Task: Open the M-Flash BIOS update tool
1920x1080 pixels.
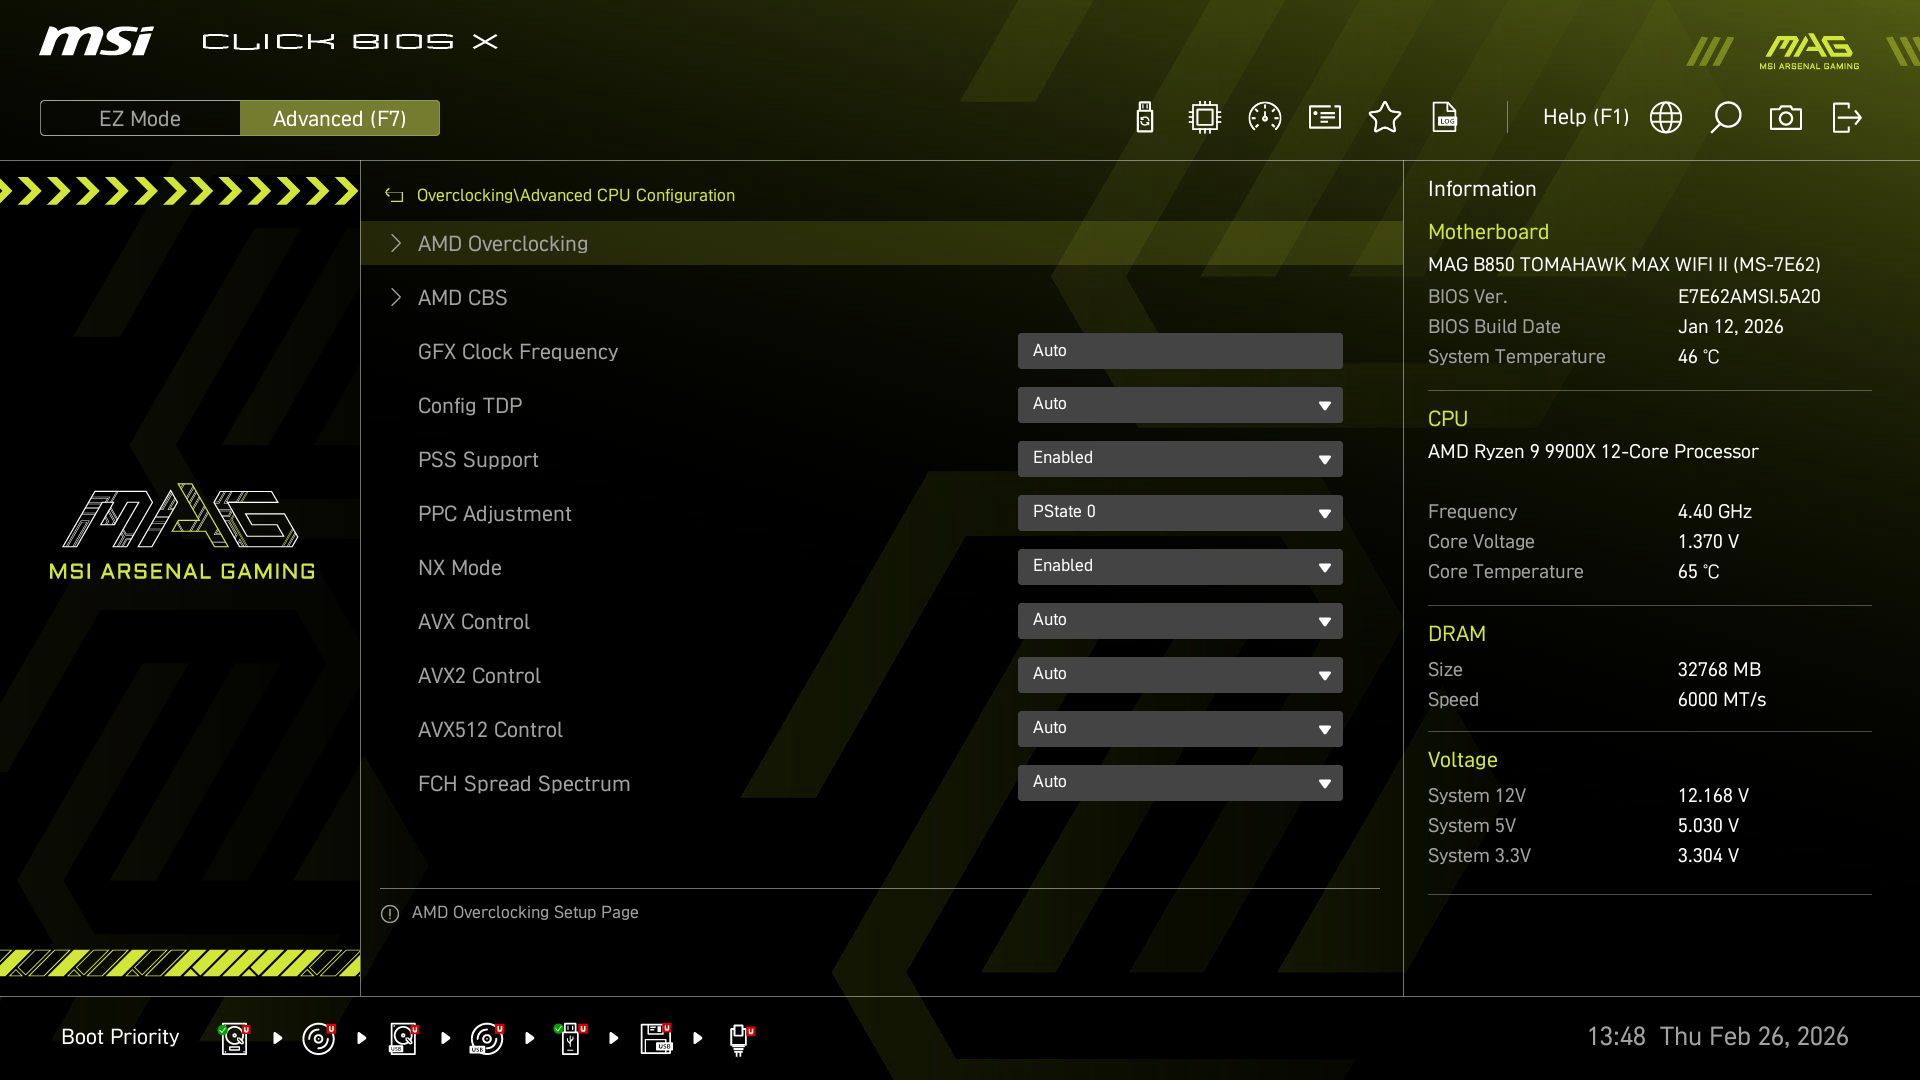Action: pyautogui.click(x=1143, y=117)
